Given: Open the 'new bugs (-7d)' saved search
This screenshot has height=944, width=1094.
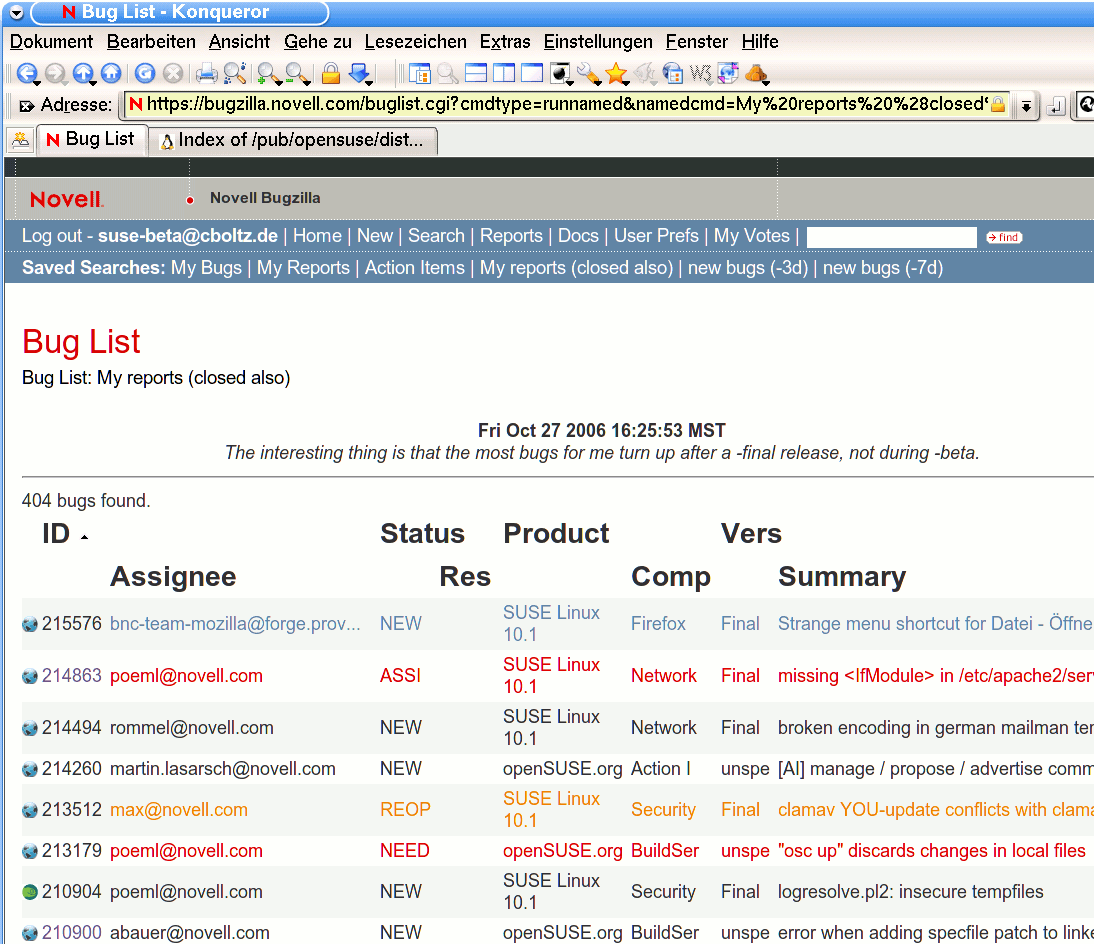Looking at the screenshot, I should pos(882,268).
